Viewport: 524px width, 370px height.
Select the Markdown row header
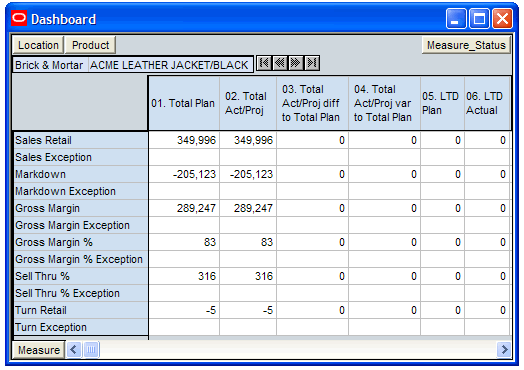pyautogui.click(x=80, y=174)
